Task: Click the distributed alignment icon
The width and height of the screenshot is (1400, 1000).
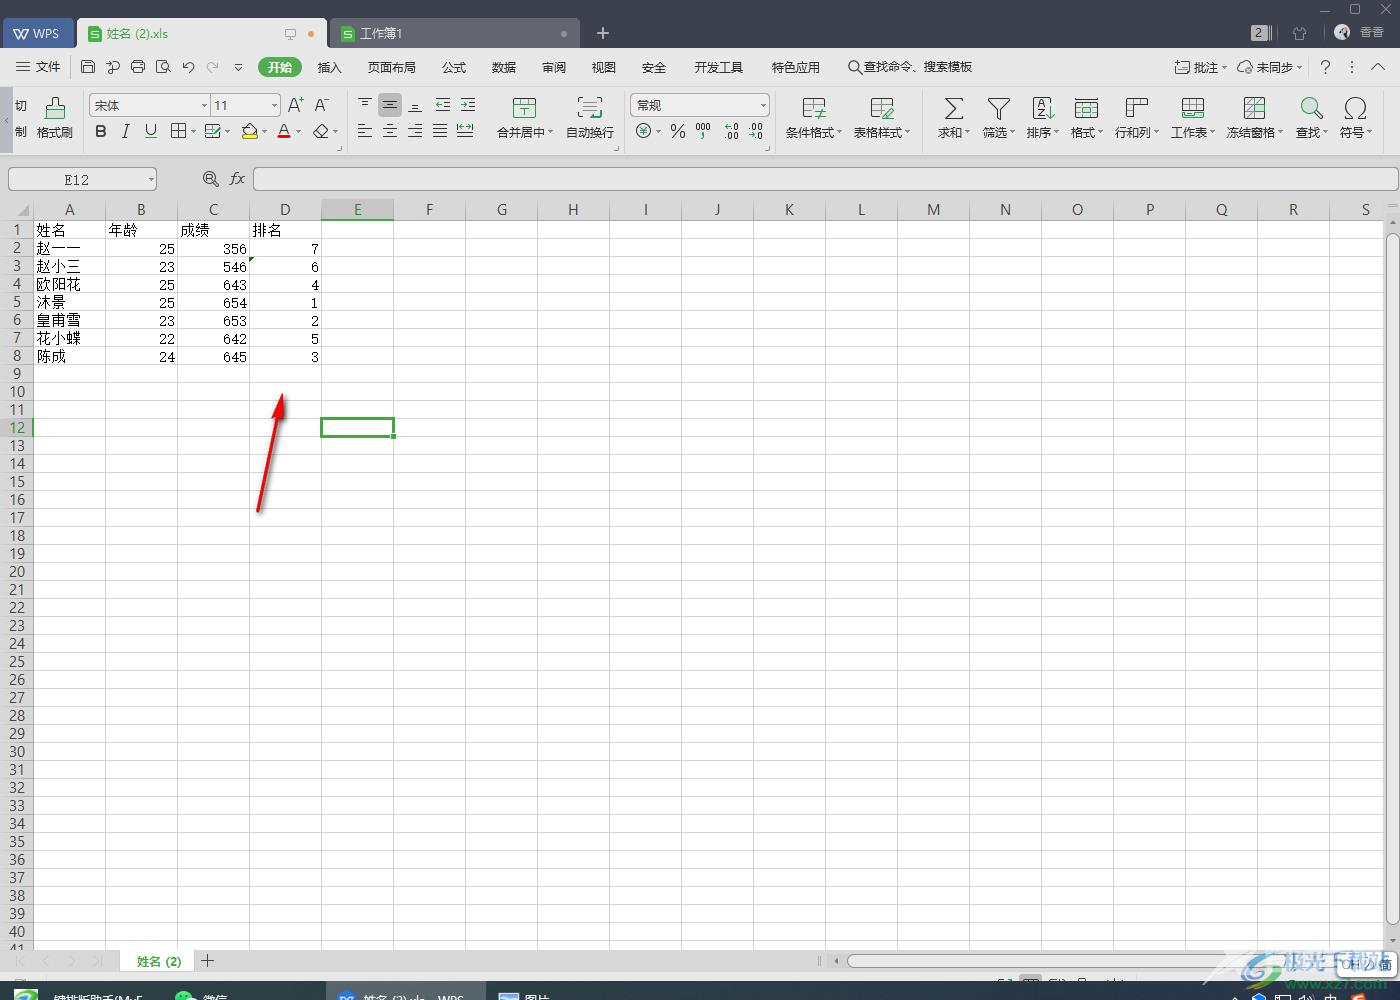Action: (465, 131)
